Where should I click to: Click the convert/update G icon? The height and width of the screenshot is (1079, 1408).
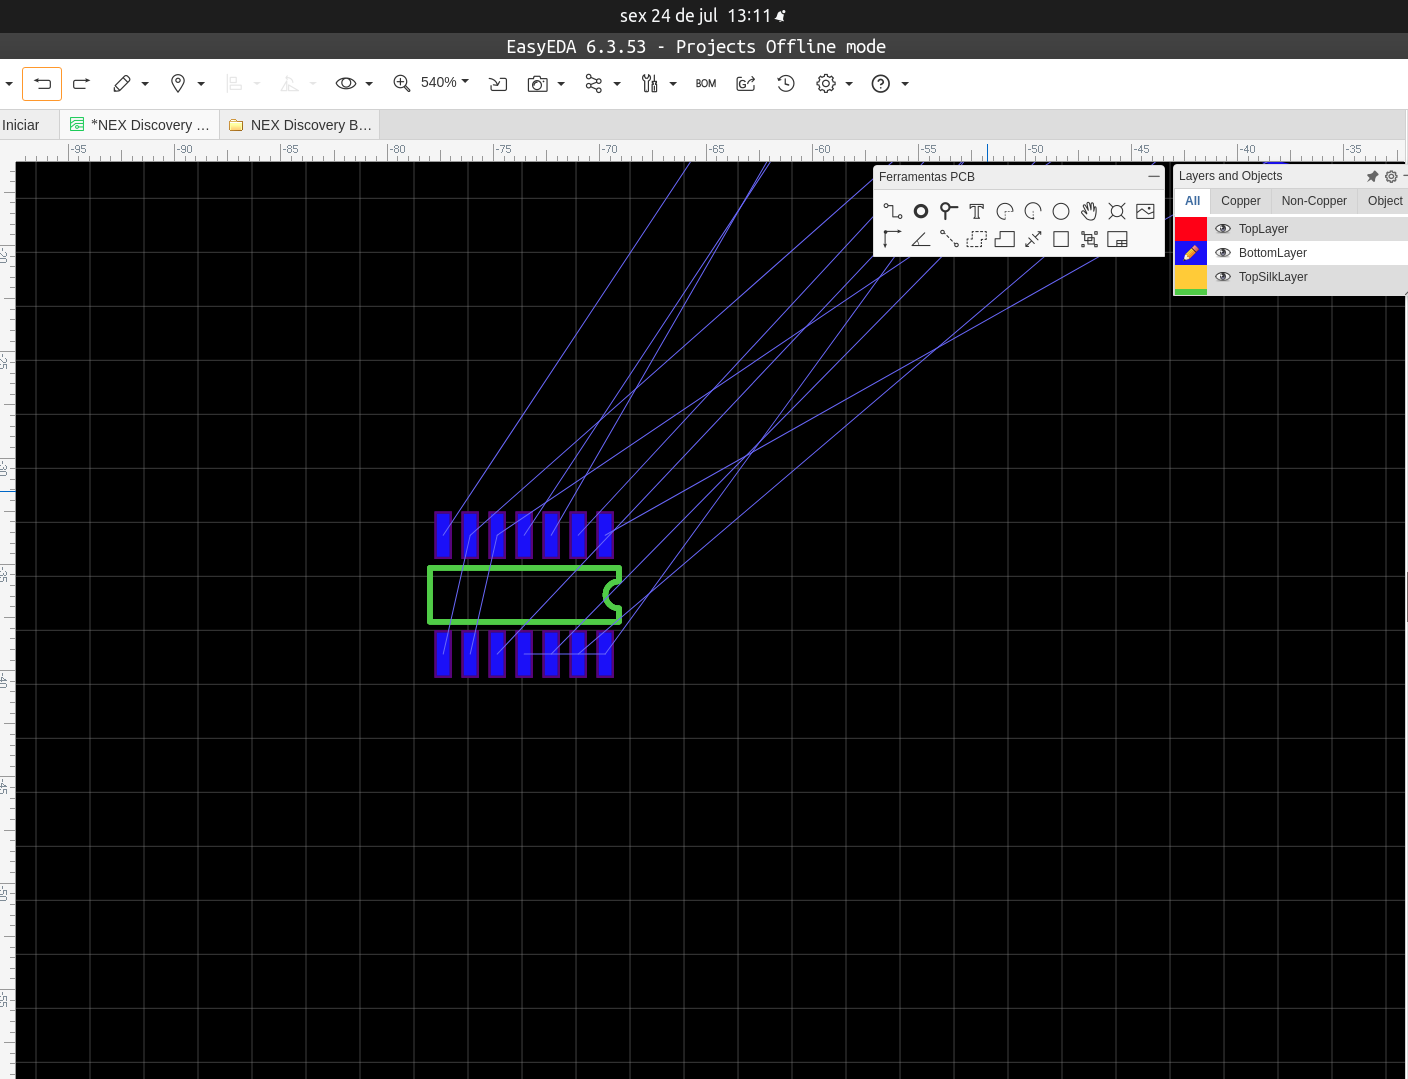[x=746, y=84]
